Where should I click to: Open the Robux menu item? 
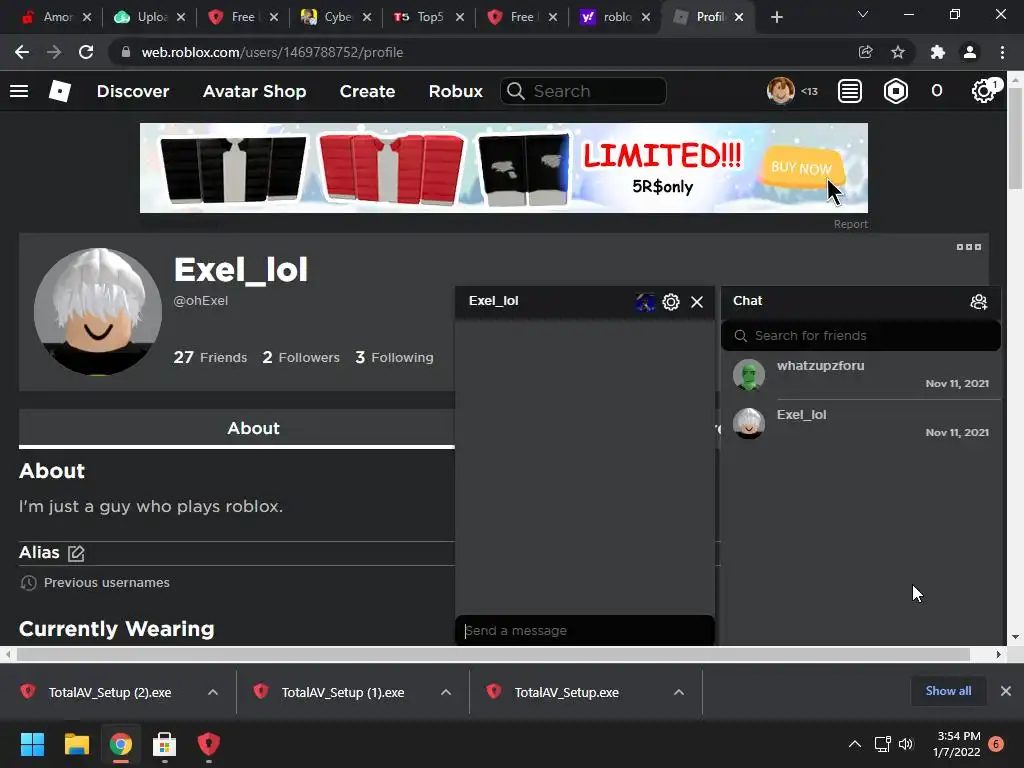pyautogui.click(x=455, y=91)
